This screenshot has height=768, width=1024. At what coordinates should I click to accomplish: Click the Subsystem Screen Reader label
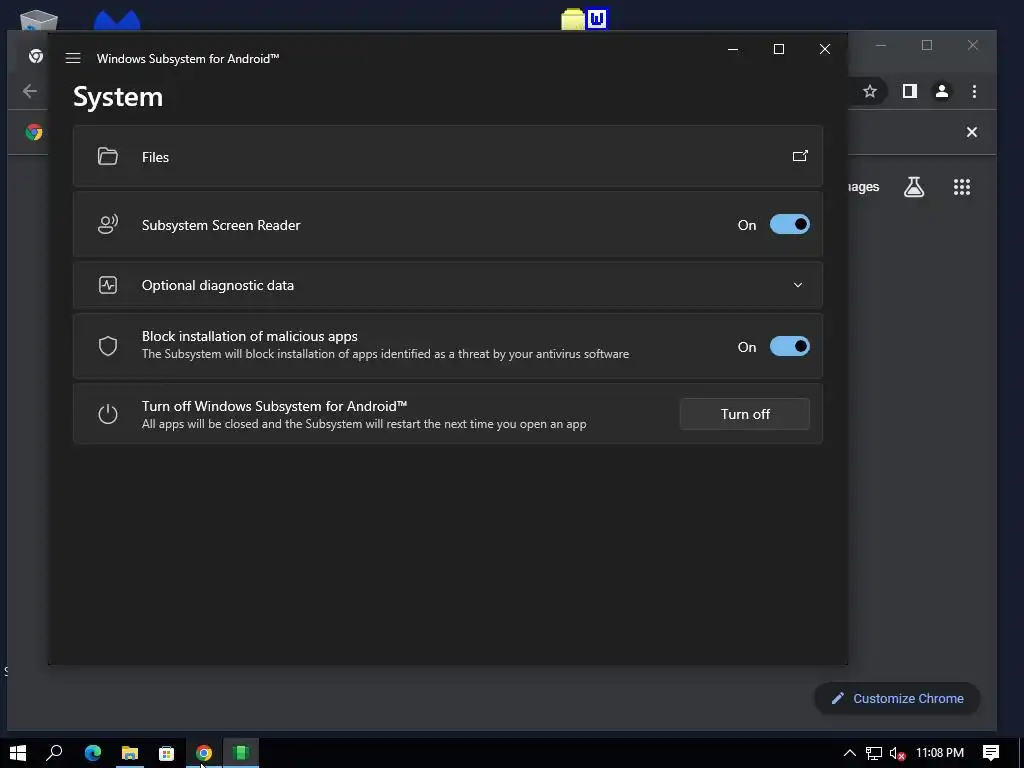pyautogui.click(x=221, y=225)
